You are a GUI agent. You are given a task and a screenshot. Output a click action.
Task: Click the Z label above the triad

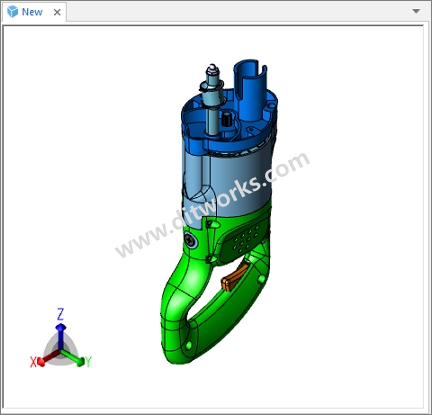pos(60,314)
